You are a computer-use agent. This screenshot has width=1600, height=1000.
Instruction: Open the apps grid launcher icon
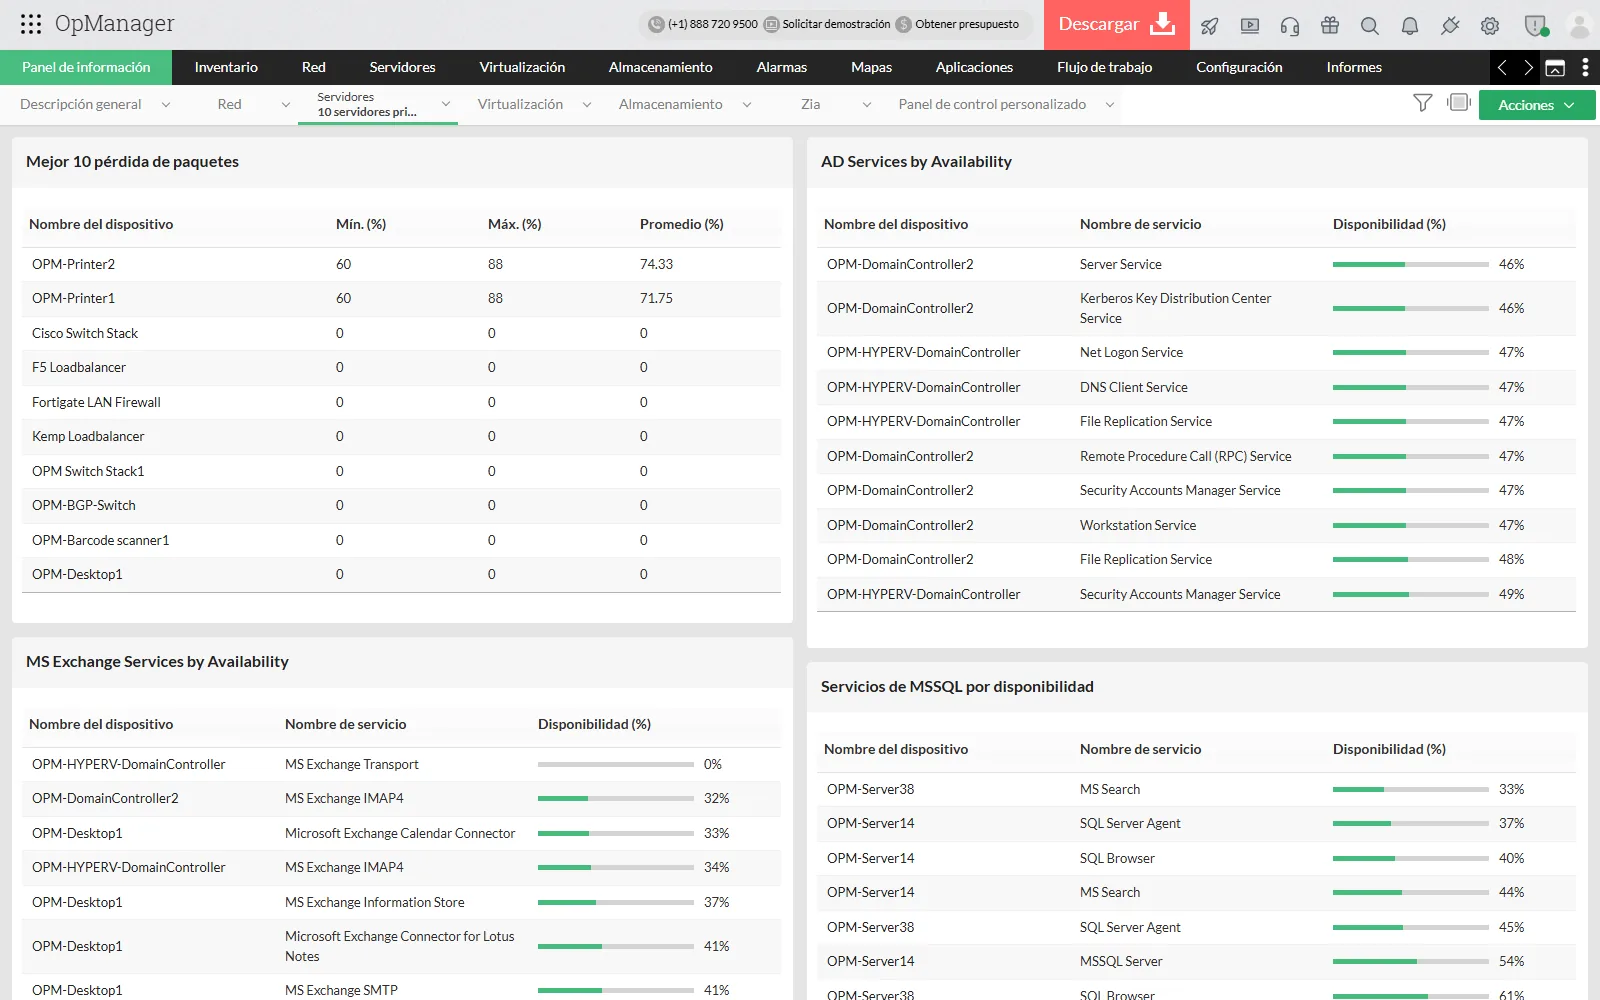31,24
